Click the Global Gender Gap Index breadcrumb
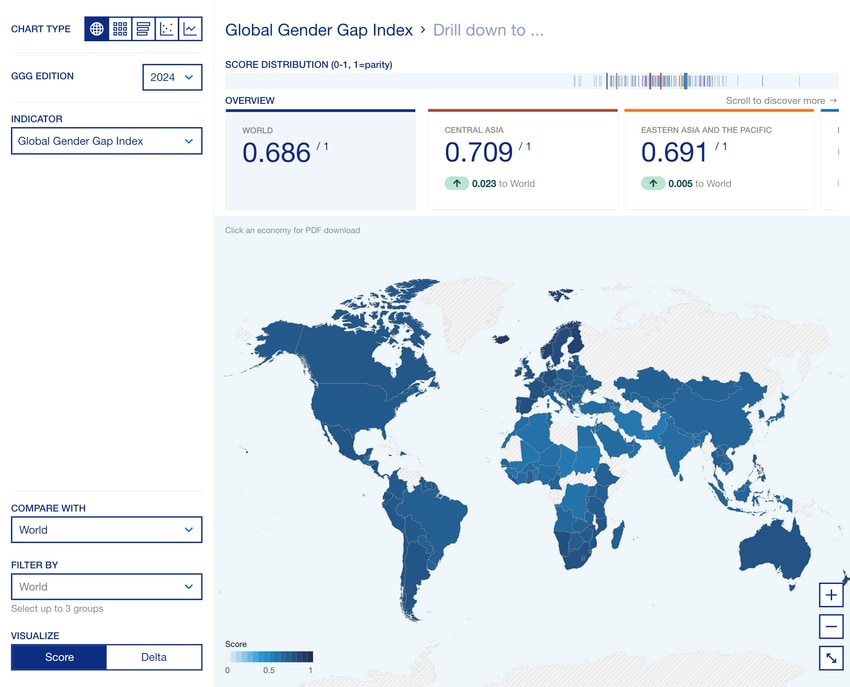The image size is (850, 687). [319, 30]
